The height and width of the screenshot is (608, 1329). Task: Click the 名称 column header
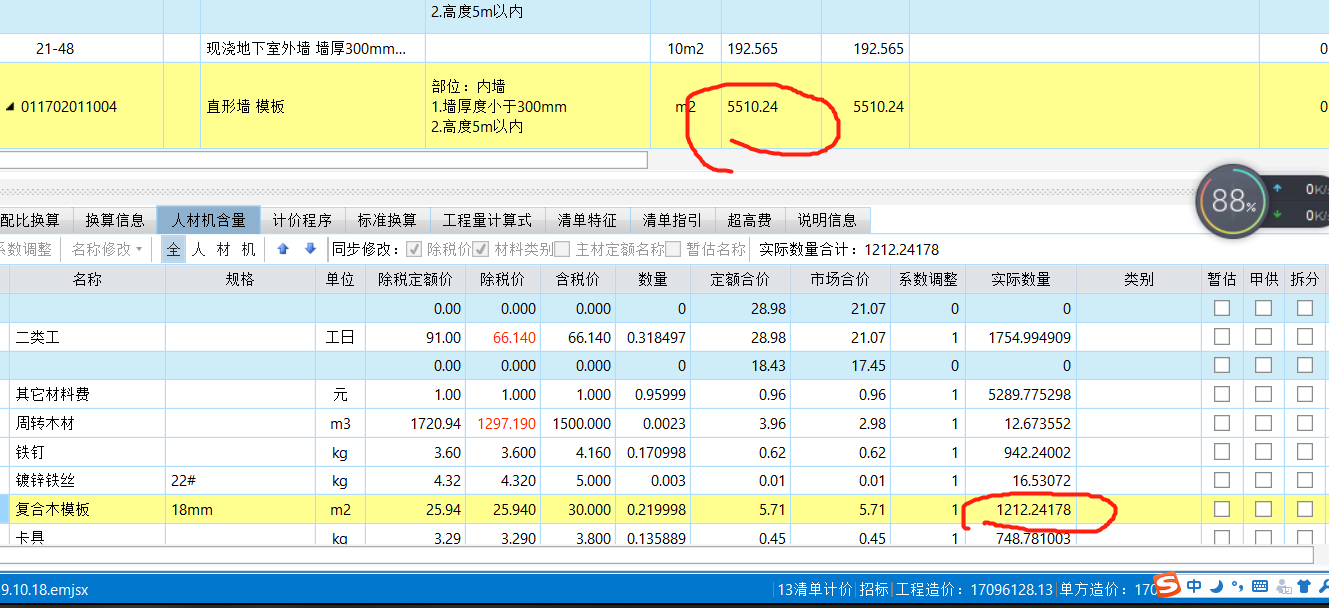[x=87, y=280]
